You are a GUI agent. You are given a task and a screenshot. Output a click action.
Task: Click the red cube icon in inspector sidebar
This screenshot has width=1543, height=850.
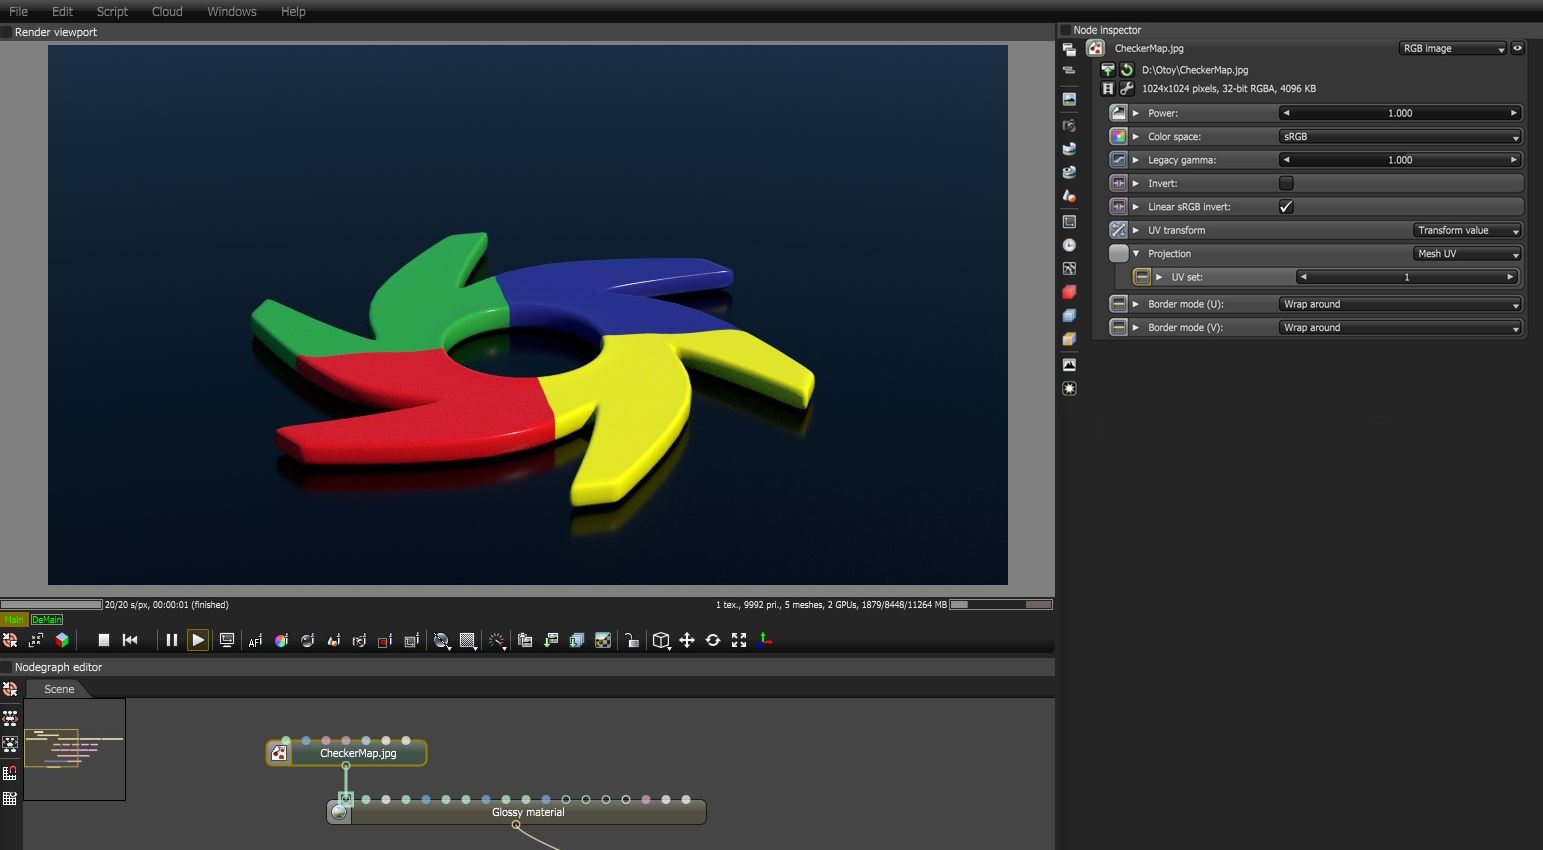(1069, 292)
